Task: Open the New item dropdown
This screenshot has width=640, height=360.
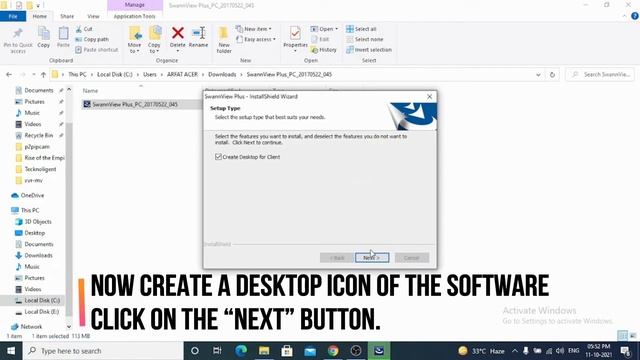Action: click(x=254, y=29)
